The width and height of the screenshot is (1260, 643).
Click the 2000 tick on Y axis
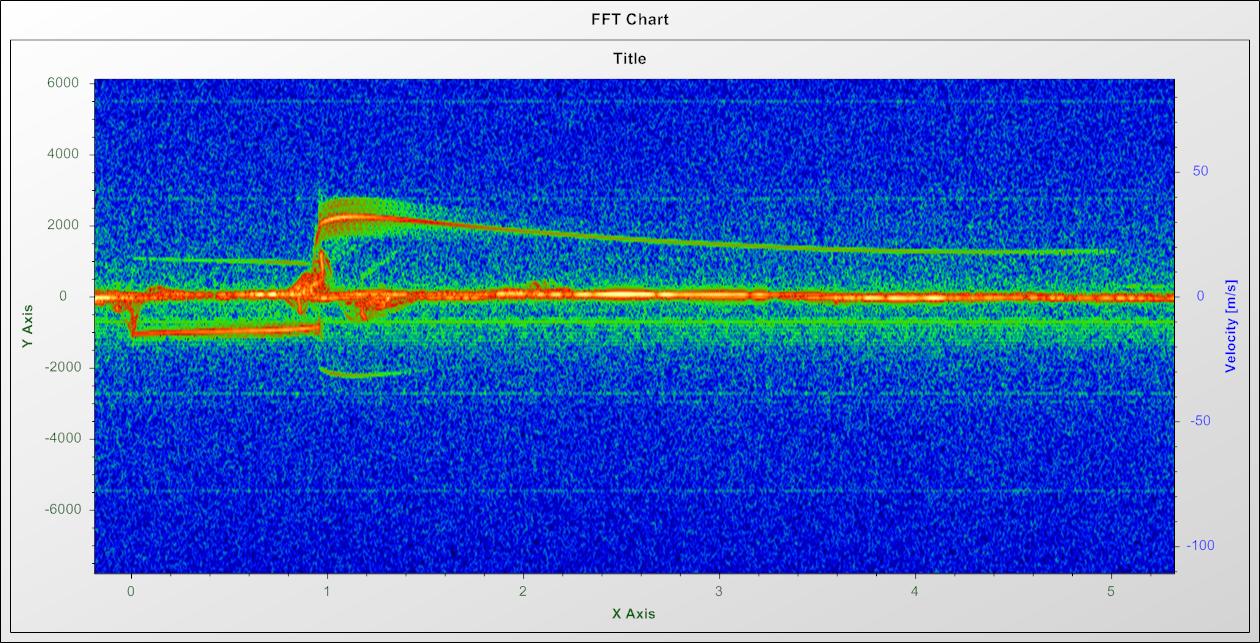tap(63, 225)
